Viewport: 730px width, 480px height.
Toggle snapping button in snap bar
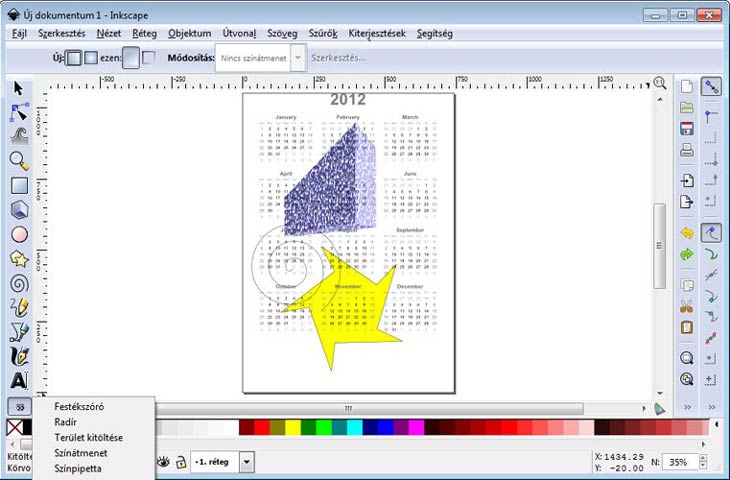pyautogui.click(x=711, y=89)
